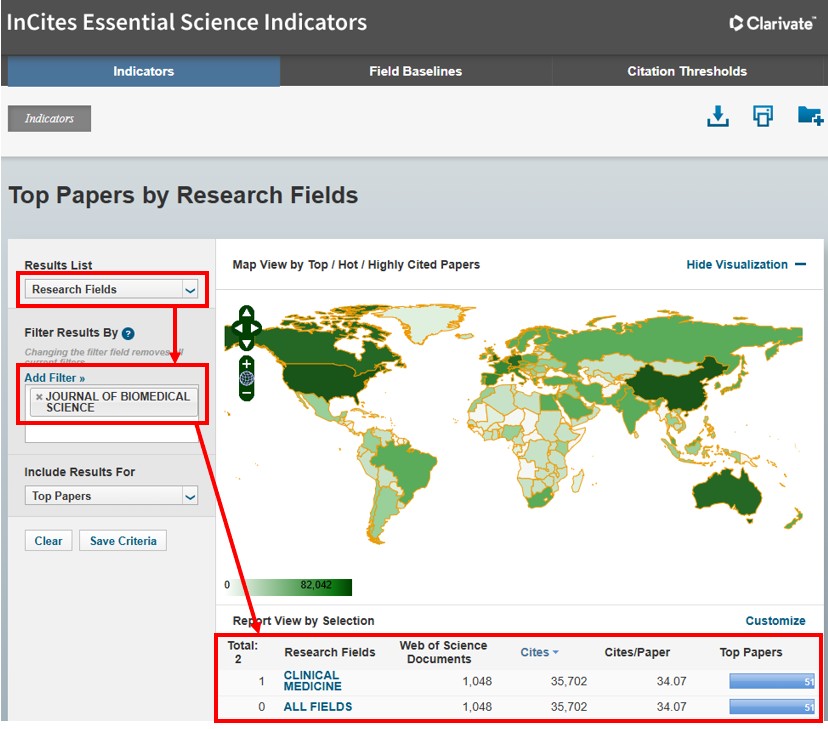This screenshot has width=828, height=729.
Task: Open the Field Baselines tab
Action: pyautogui.click(x=416, y=71)
